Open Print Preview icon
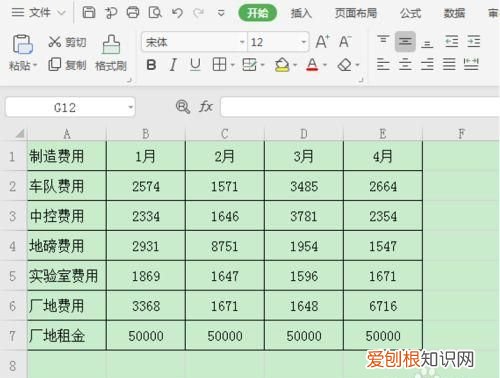The height and width of the screenshot is (378, 500). 155,13
